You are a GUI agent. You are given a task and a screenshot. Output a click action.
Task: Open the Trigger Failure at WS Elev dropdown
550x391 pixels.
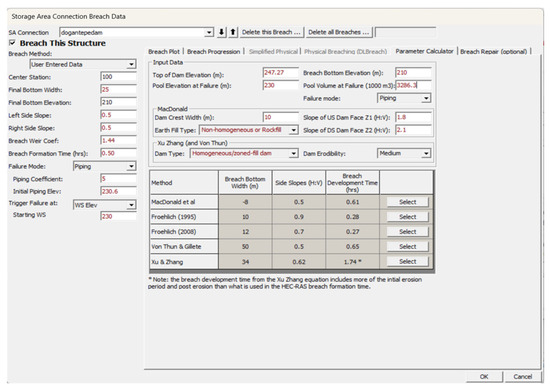click(131, 205)
